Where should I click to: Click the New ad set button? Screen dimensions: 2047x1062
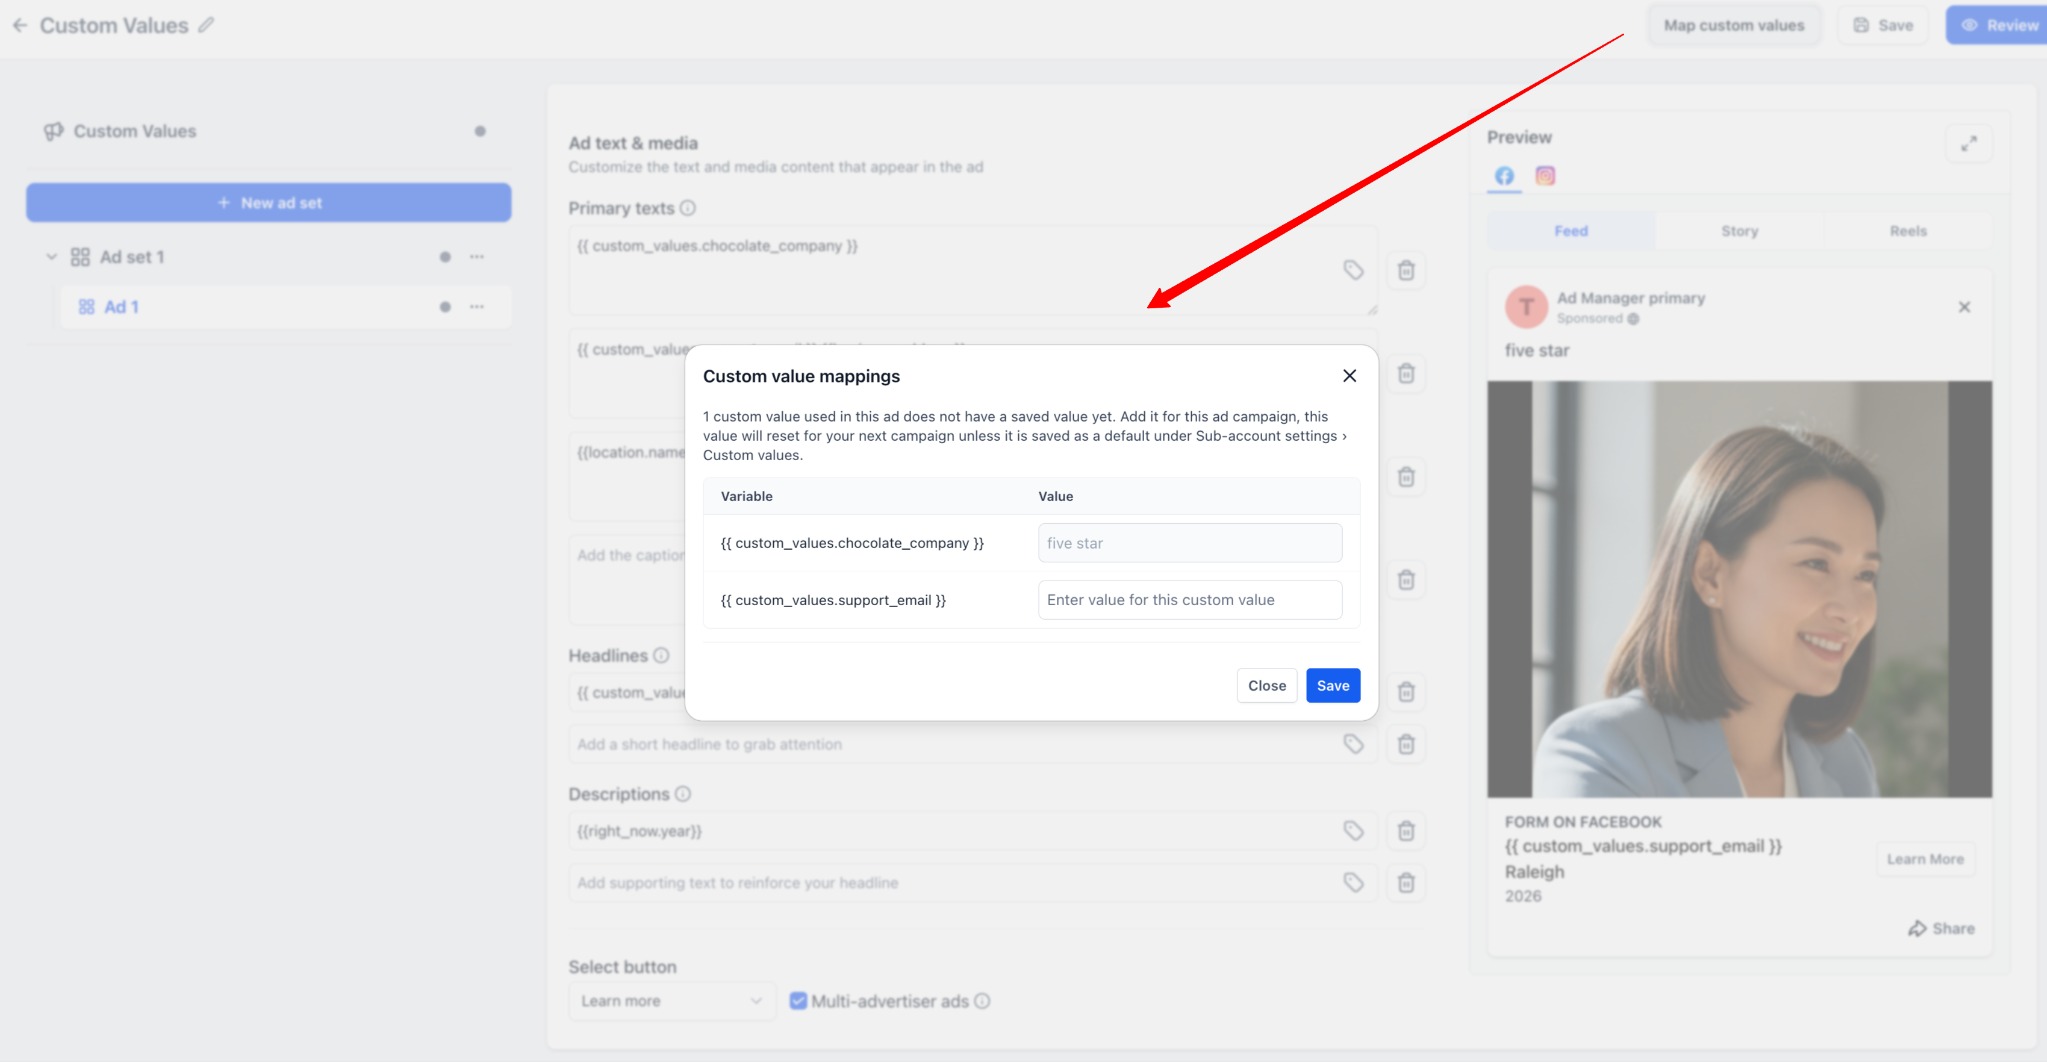269,202
